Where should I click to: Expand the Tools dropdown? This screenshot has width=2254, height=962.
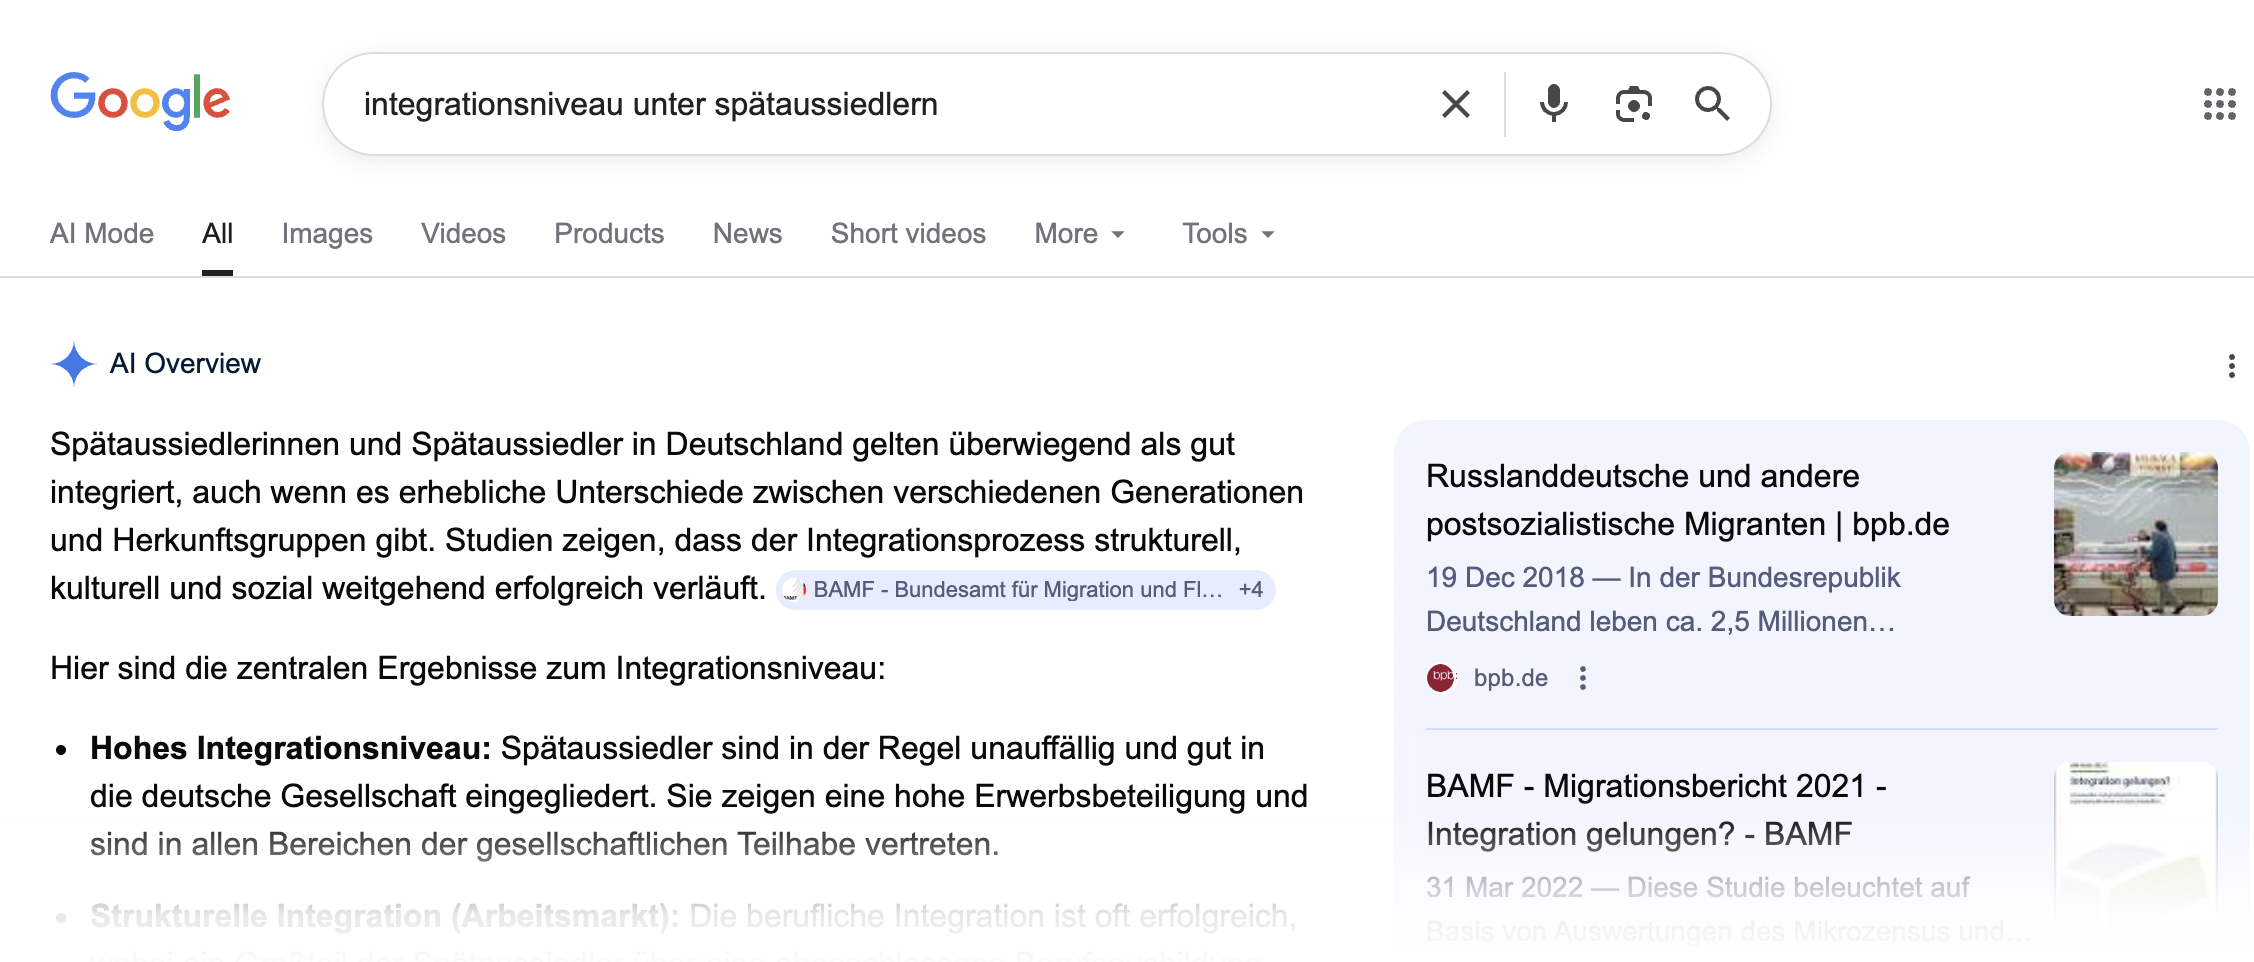click(x=1228, y=234)
